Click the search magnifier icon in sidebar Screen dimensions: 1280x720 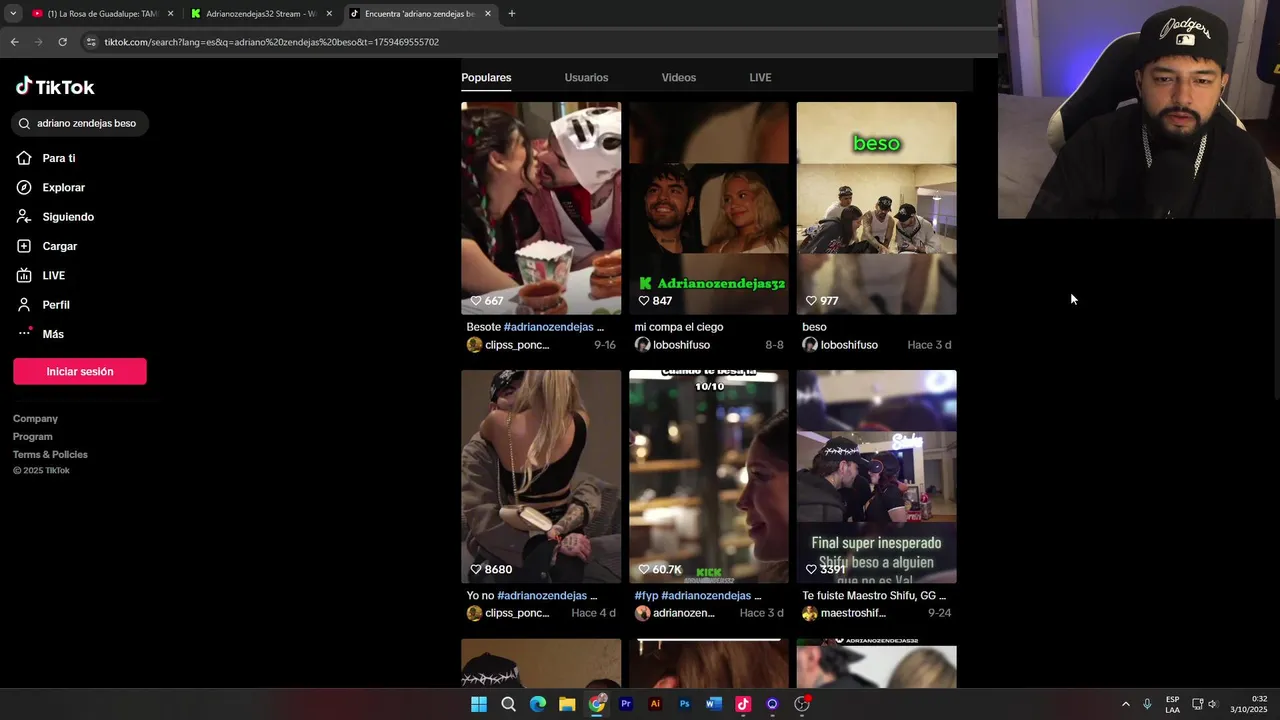[24, 123]
